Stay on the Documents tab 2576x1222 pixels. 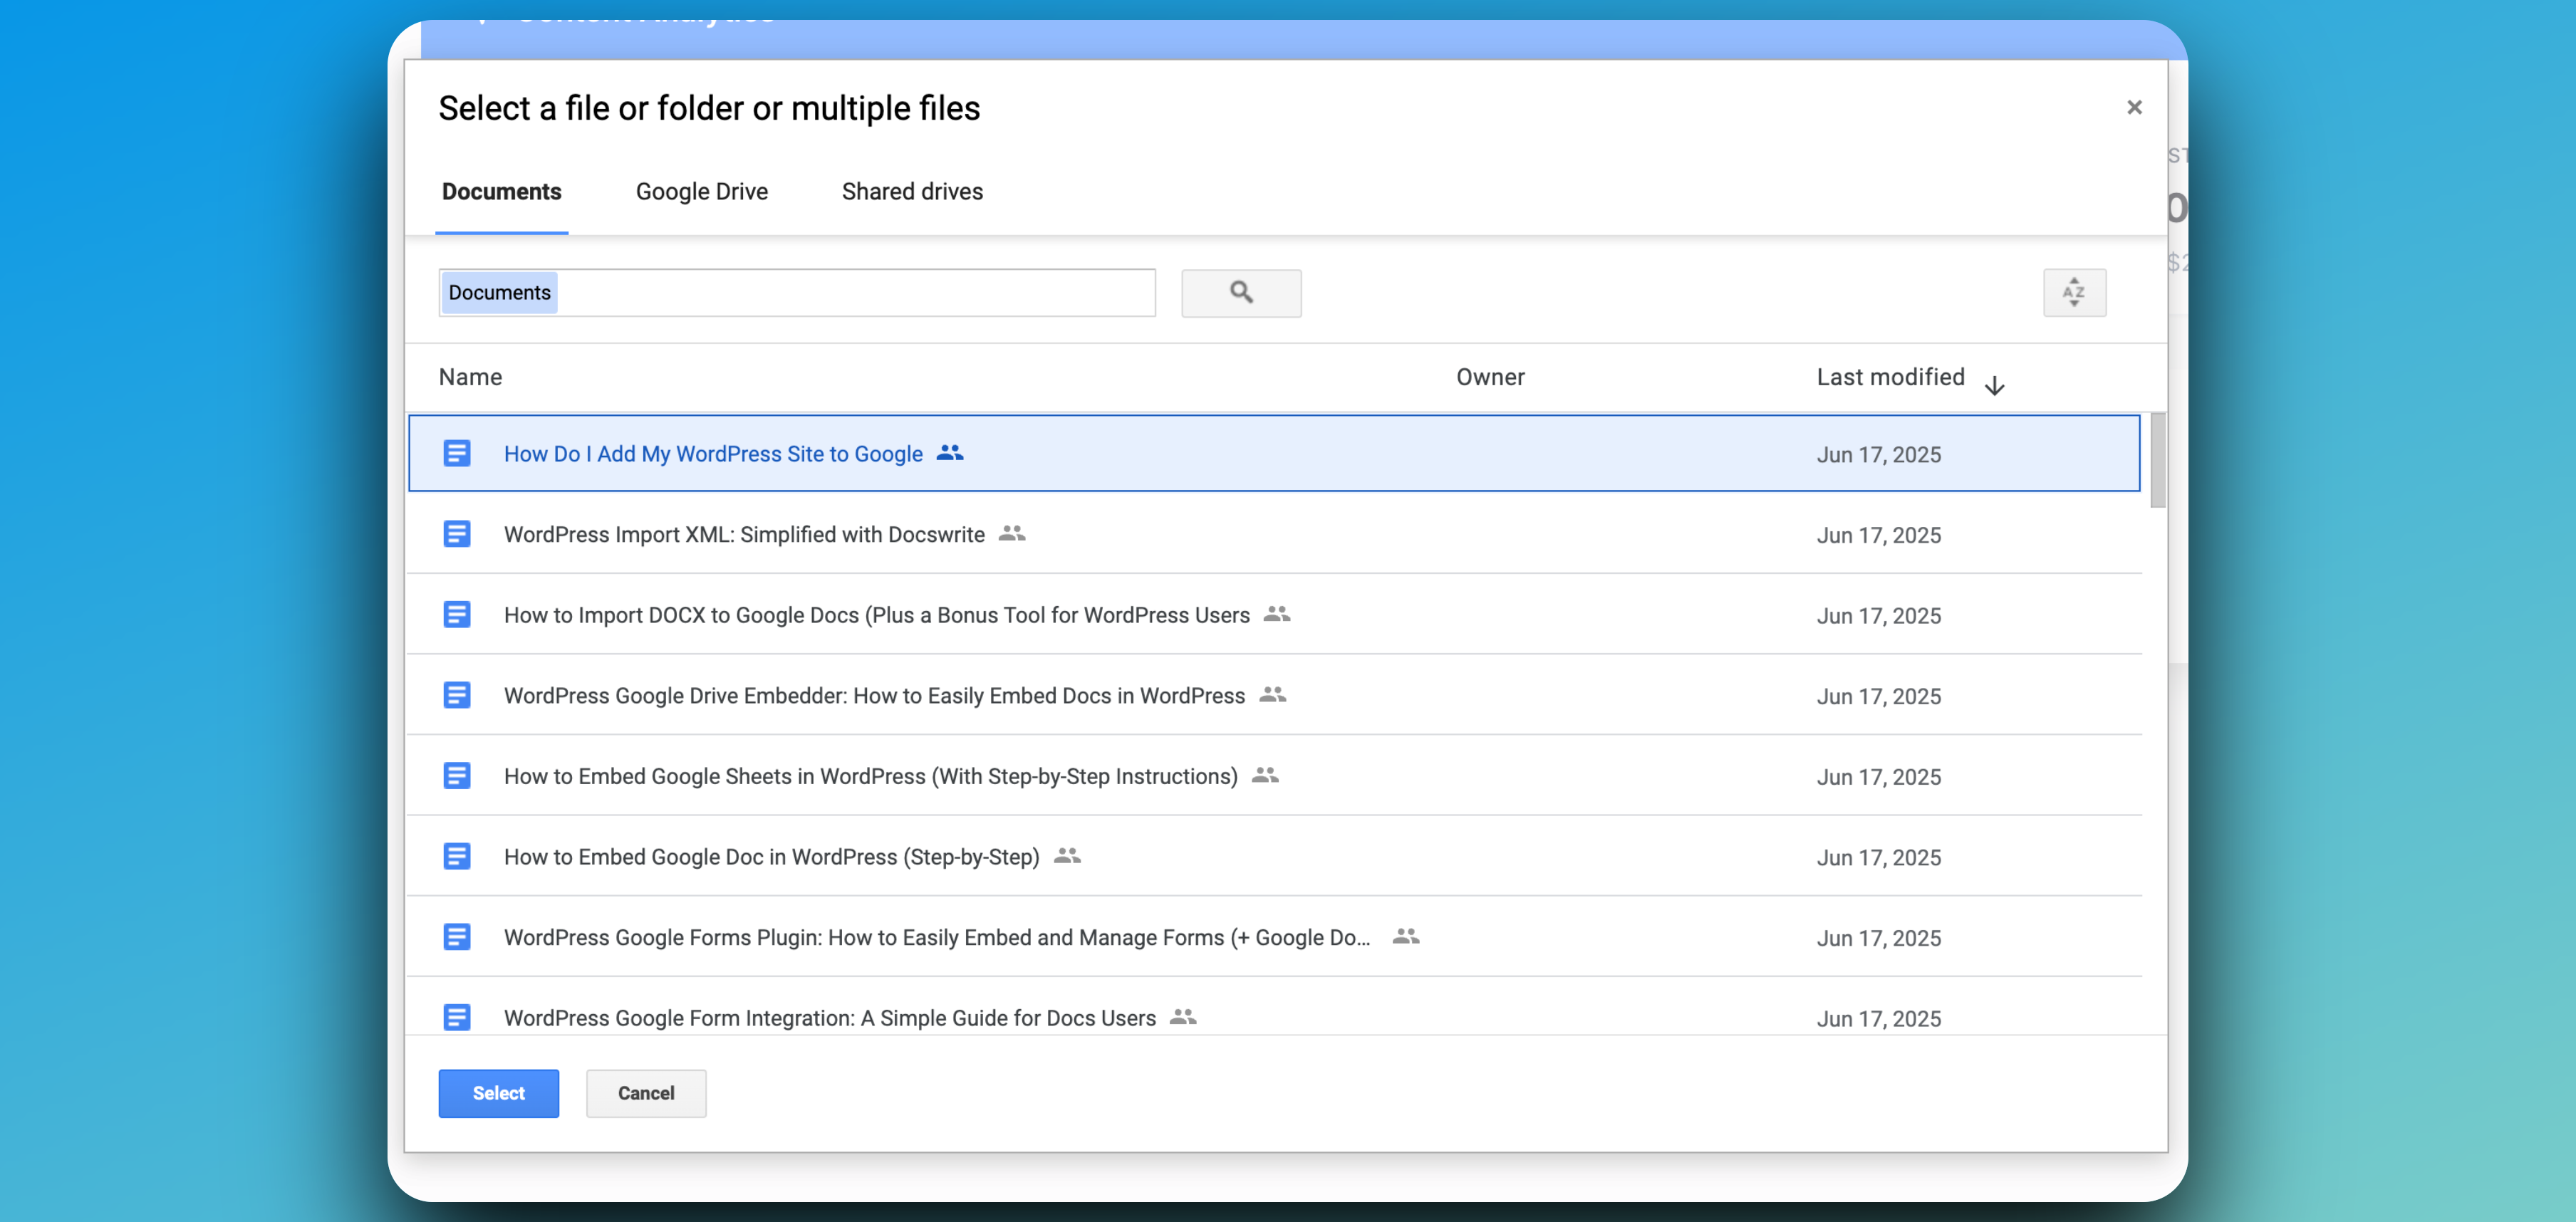[501, 191]
